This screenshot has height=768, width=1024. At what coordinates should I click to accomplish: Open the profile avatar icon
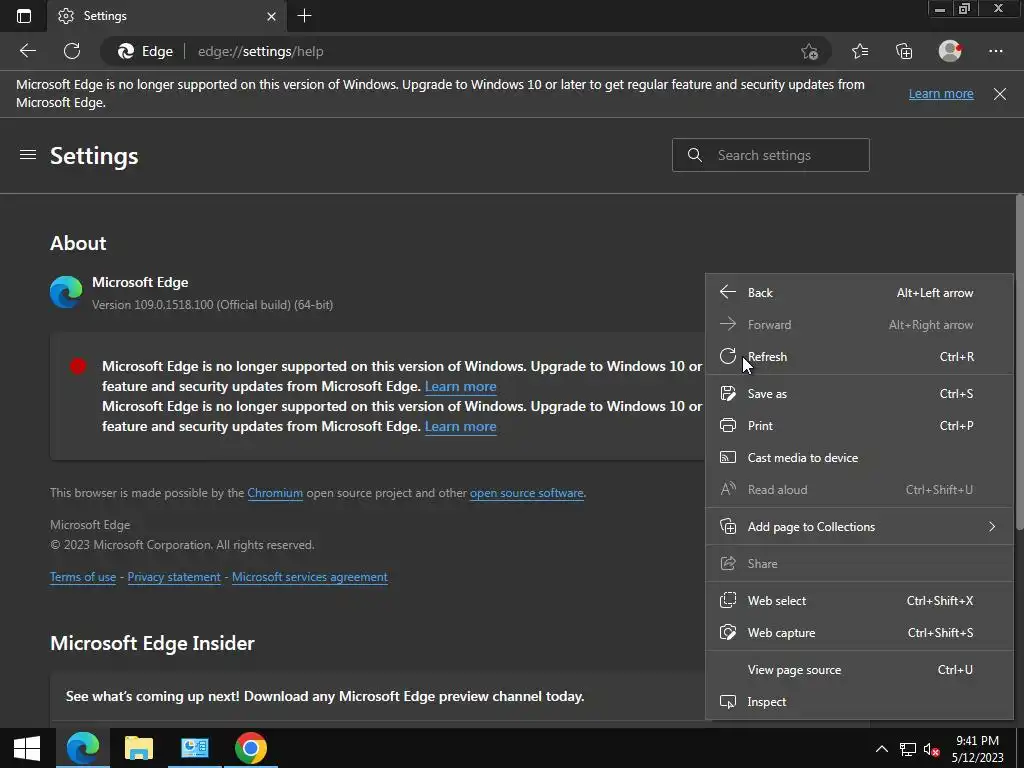tap(950, 51)
